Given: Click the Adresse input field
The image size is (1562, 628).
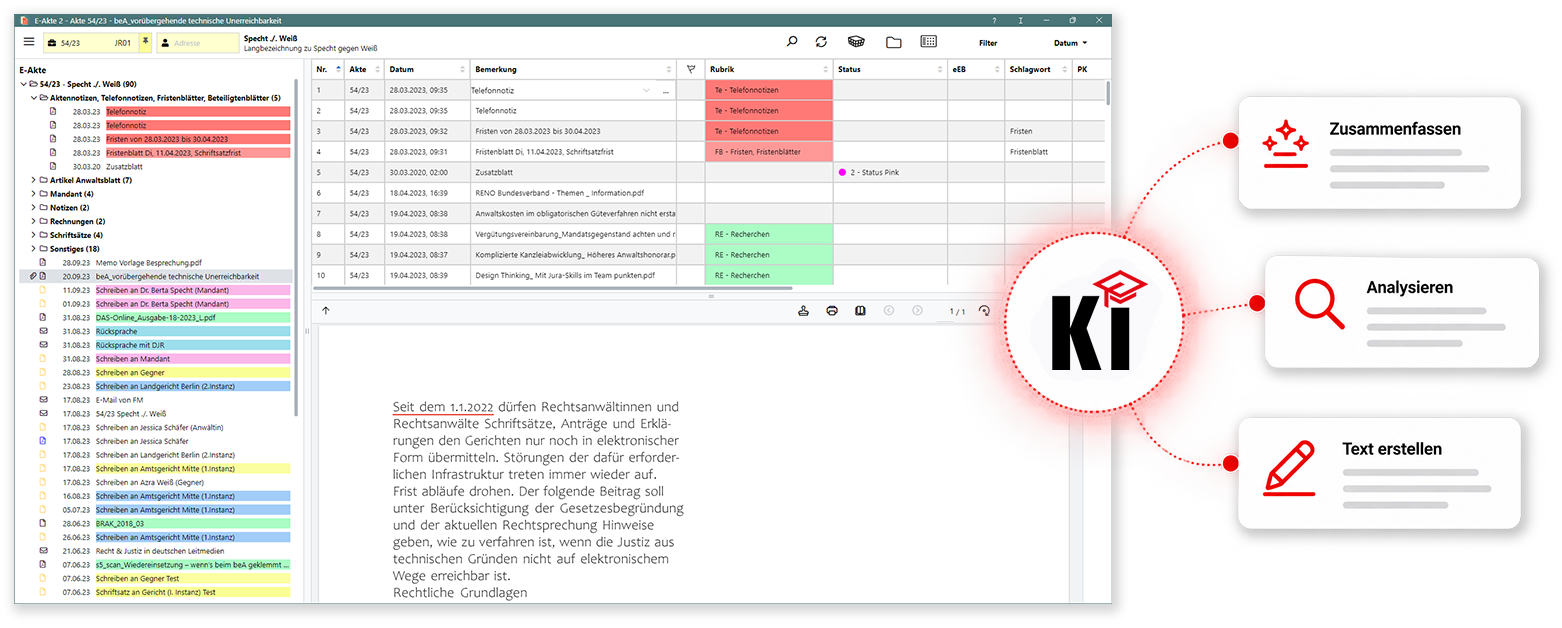Looking at the screenshot, I should point(196,43).
